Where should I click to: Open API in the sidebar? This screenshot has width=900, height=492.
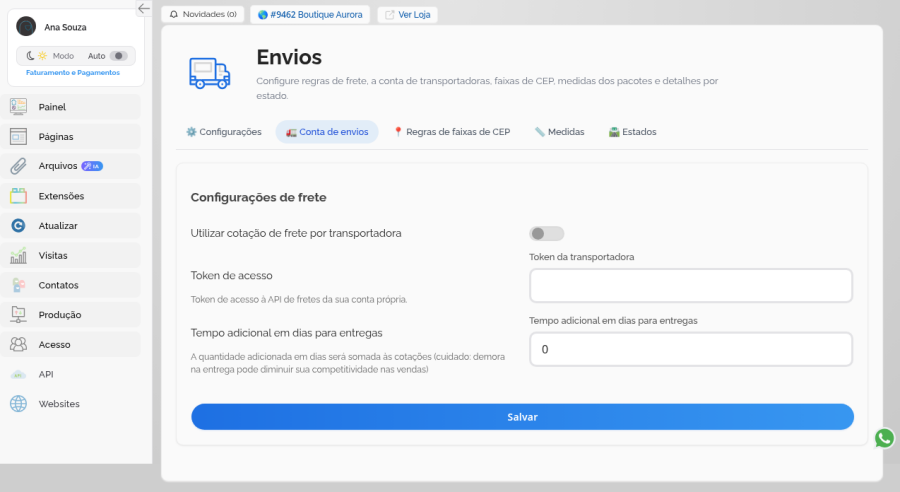[x=71, y=374]
